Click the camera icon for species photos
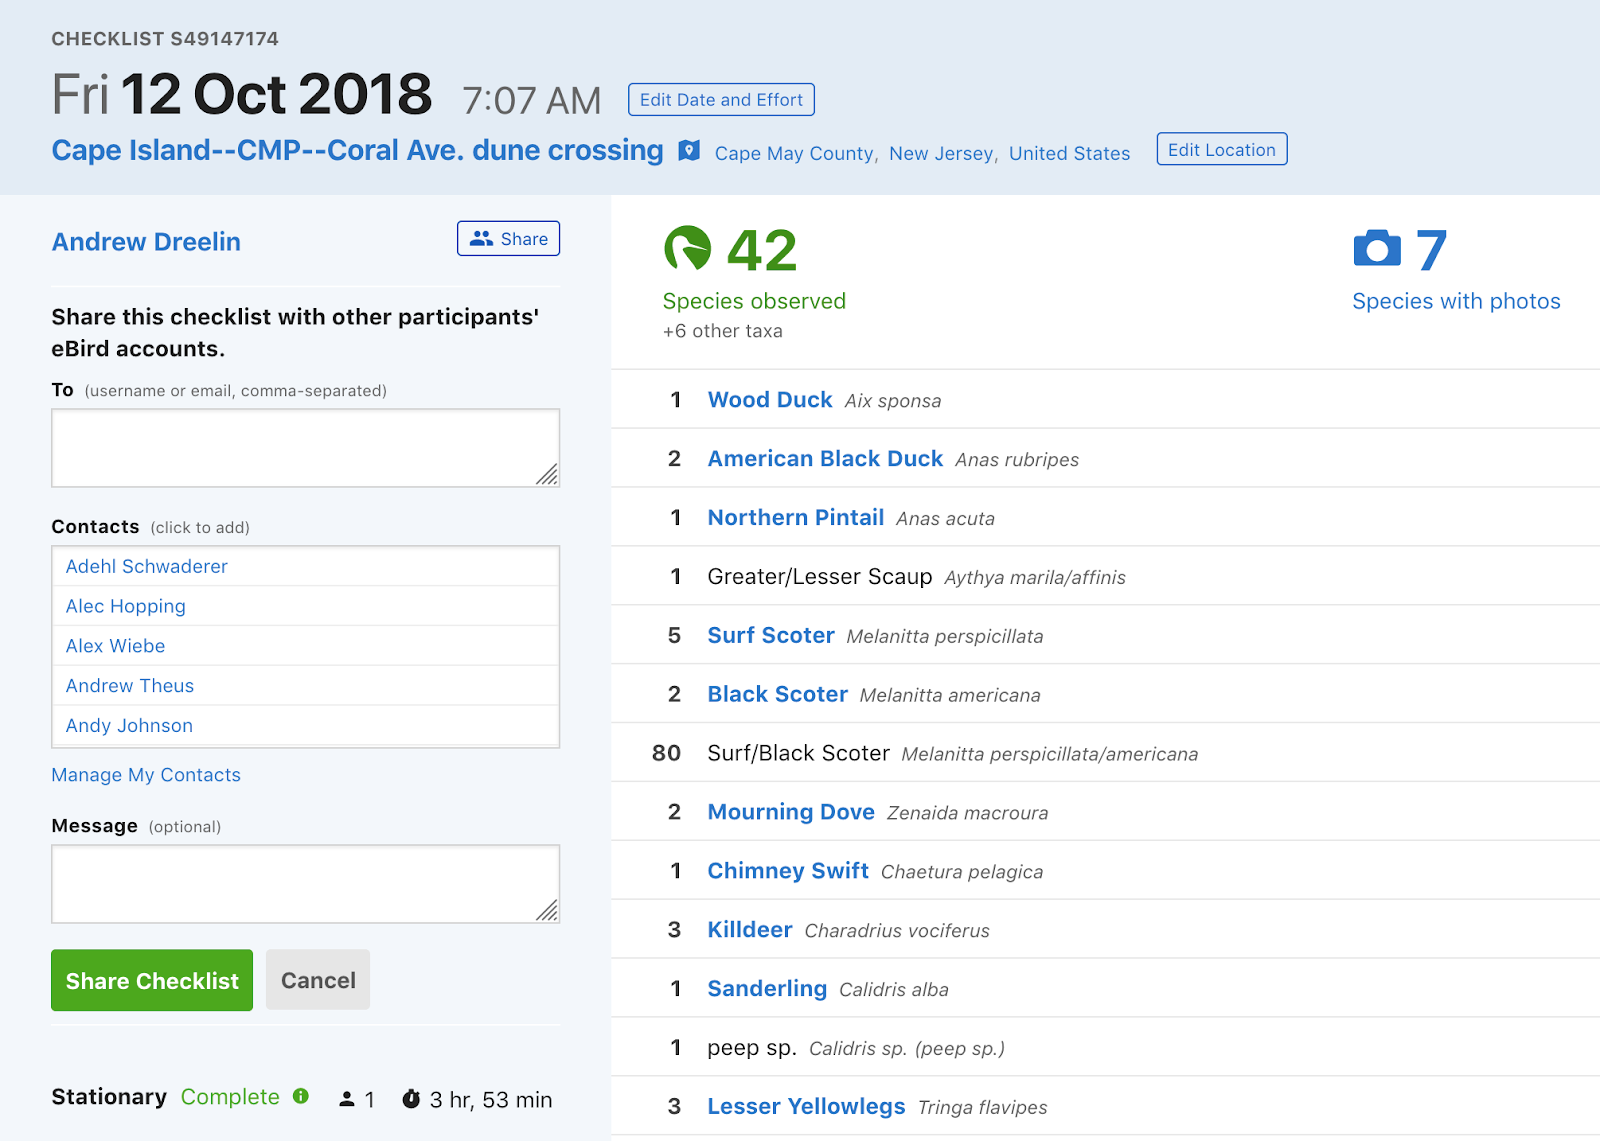Viewport: 1600px width, 1141px height. 1377,249
